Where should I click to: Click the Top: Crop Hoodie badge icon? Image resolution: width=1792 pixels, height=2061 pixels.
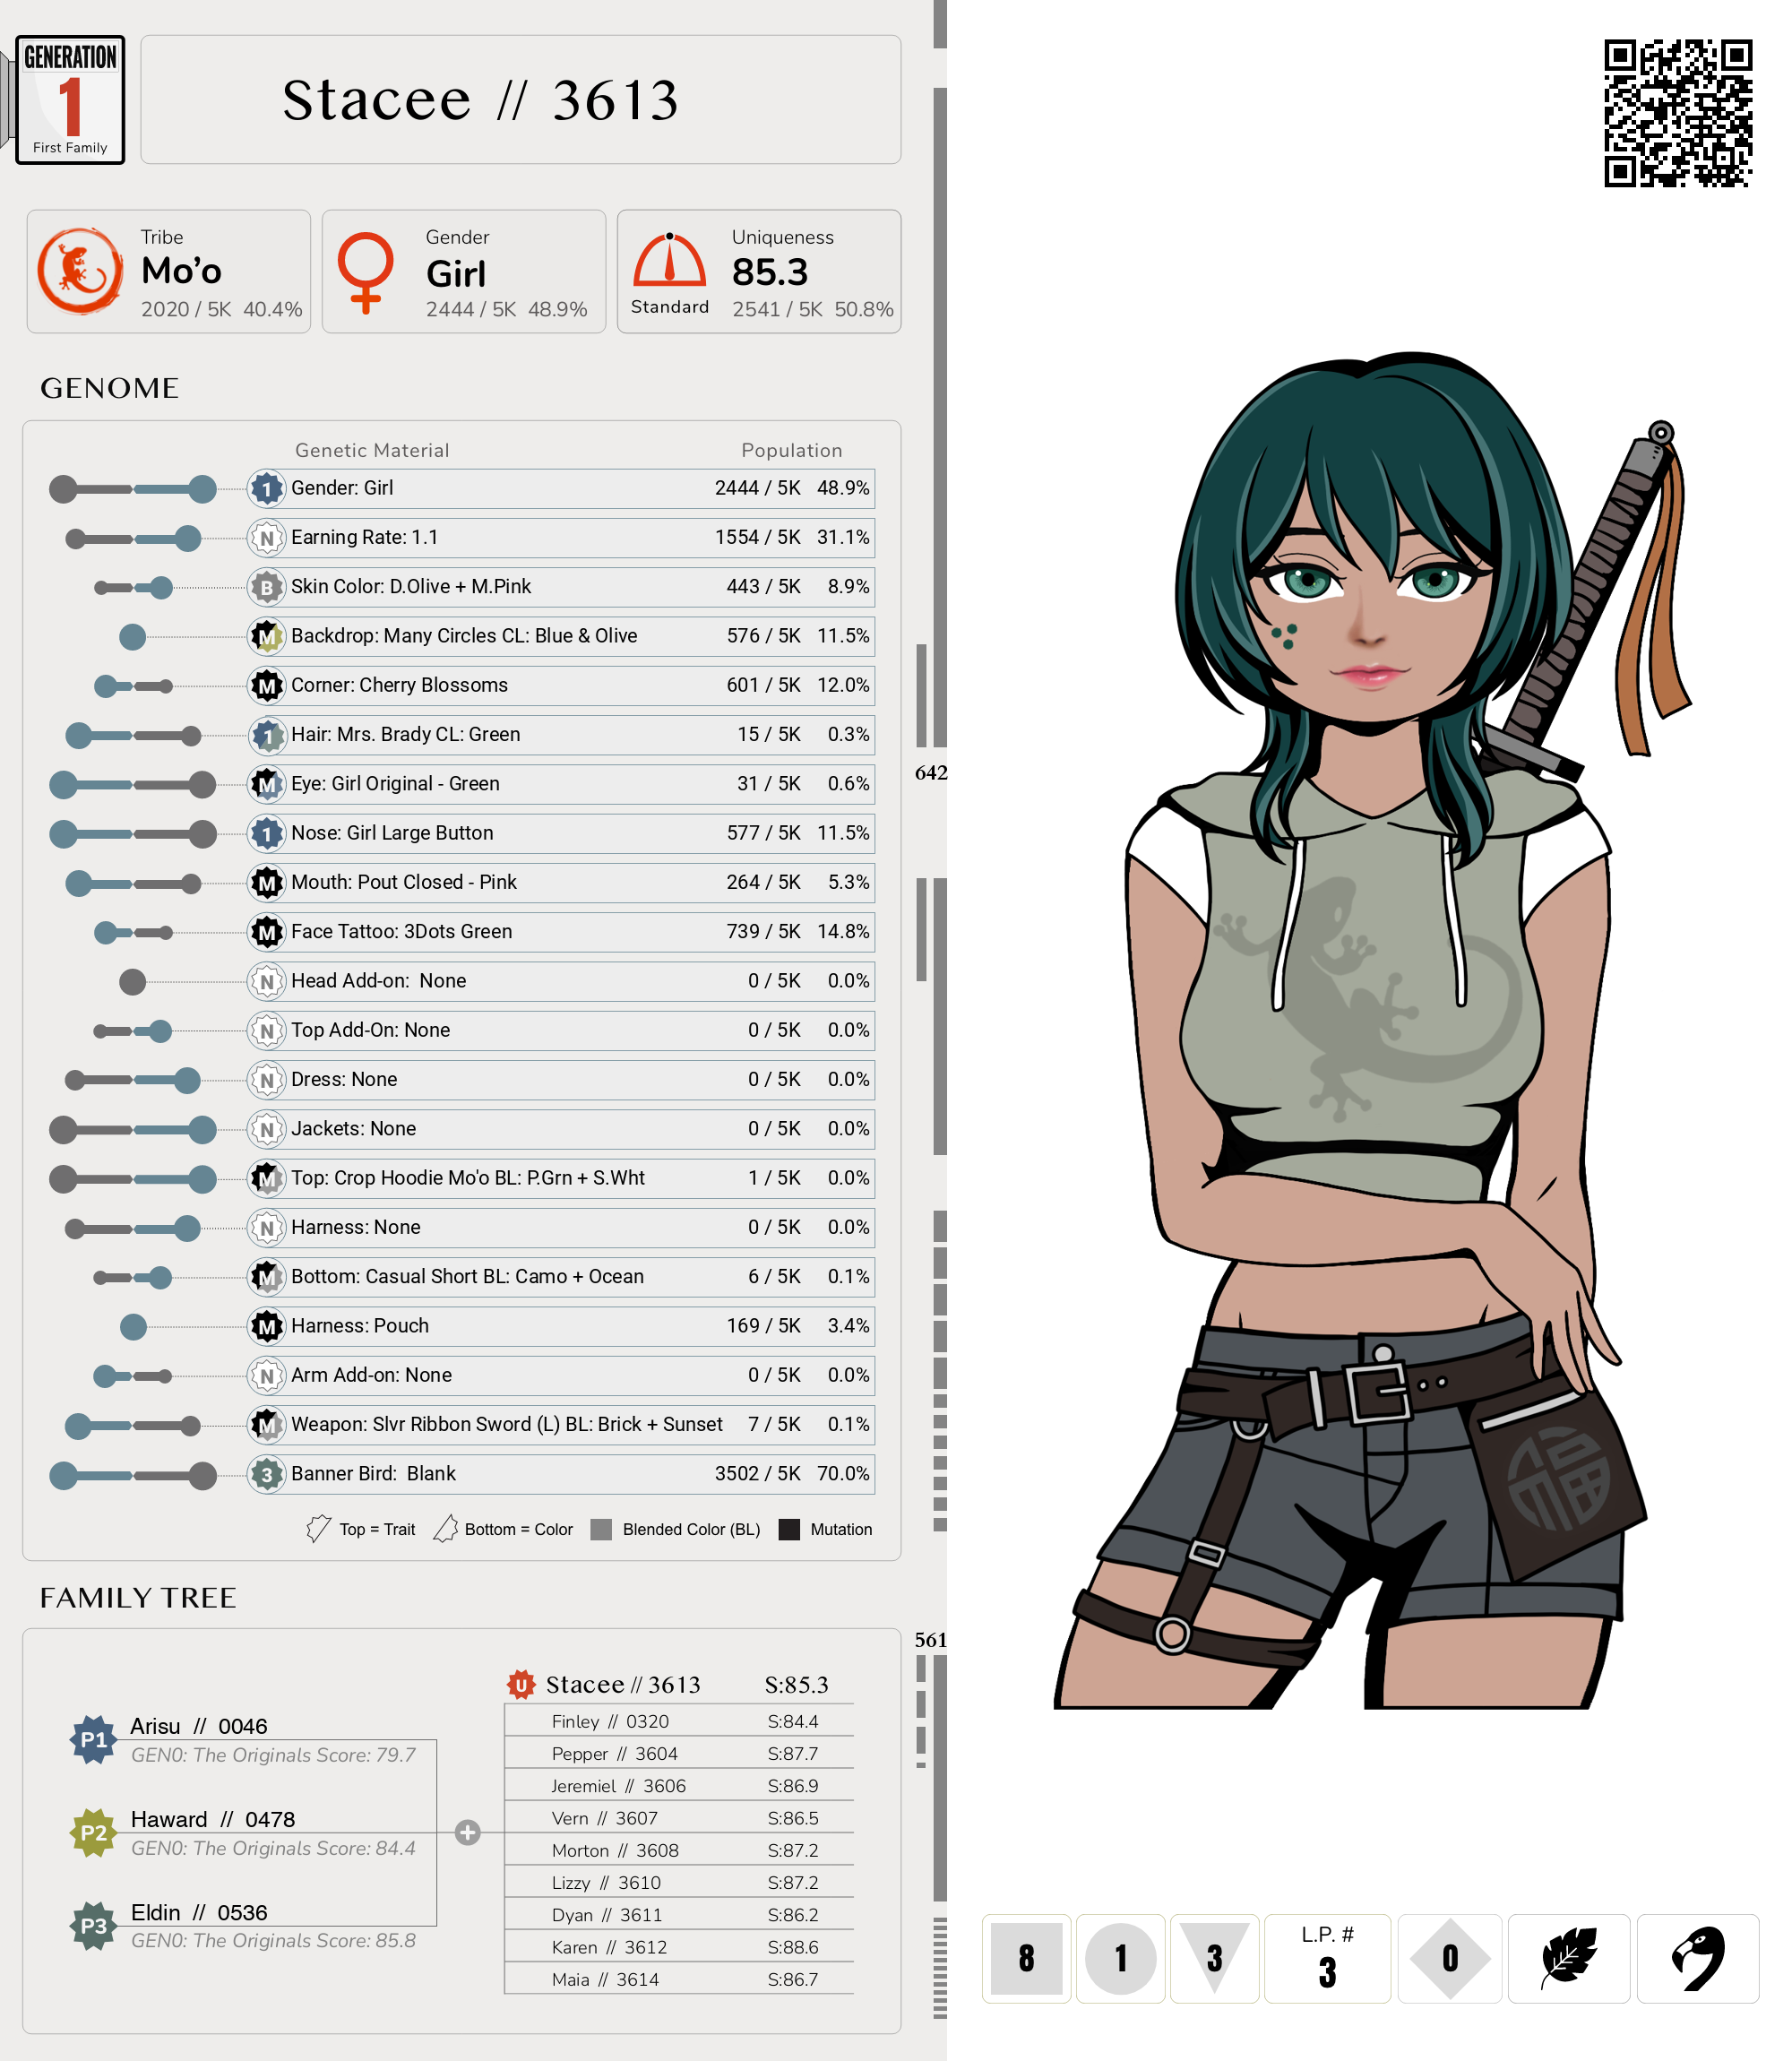tap(267, 1178)
